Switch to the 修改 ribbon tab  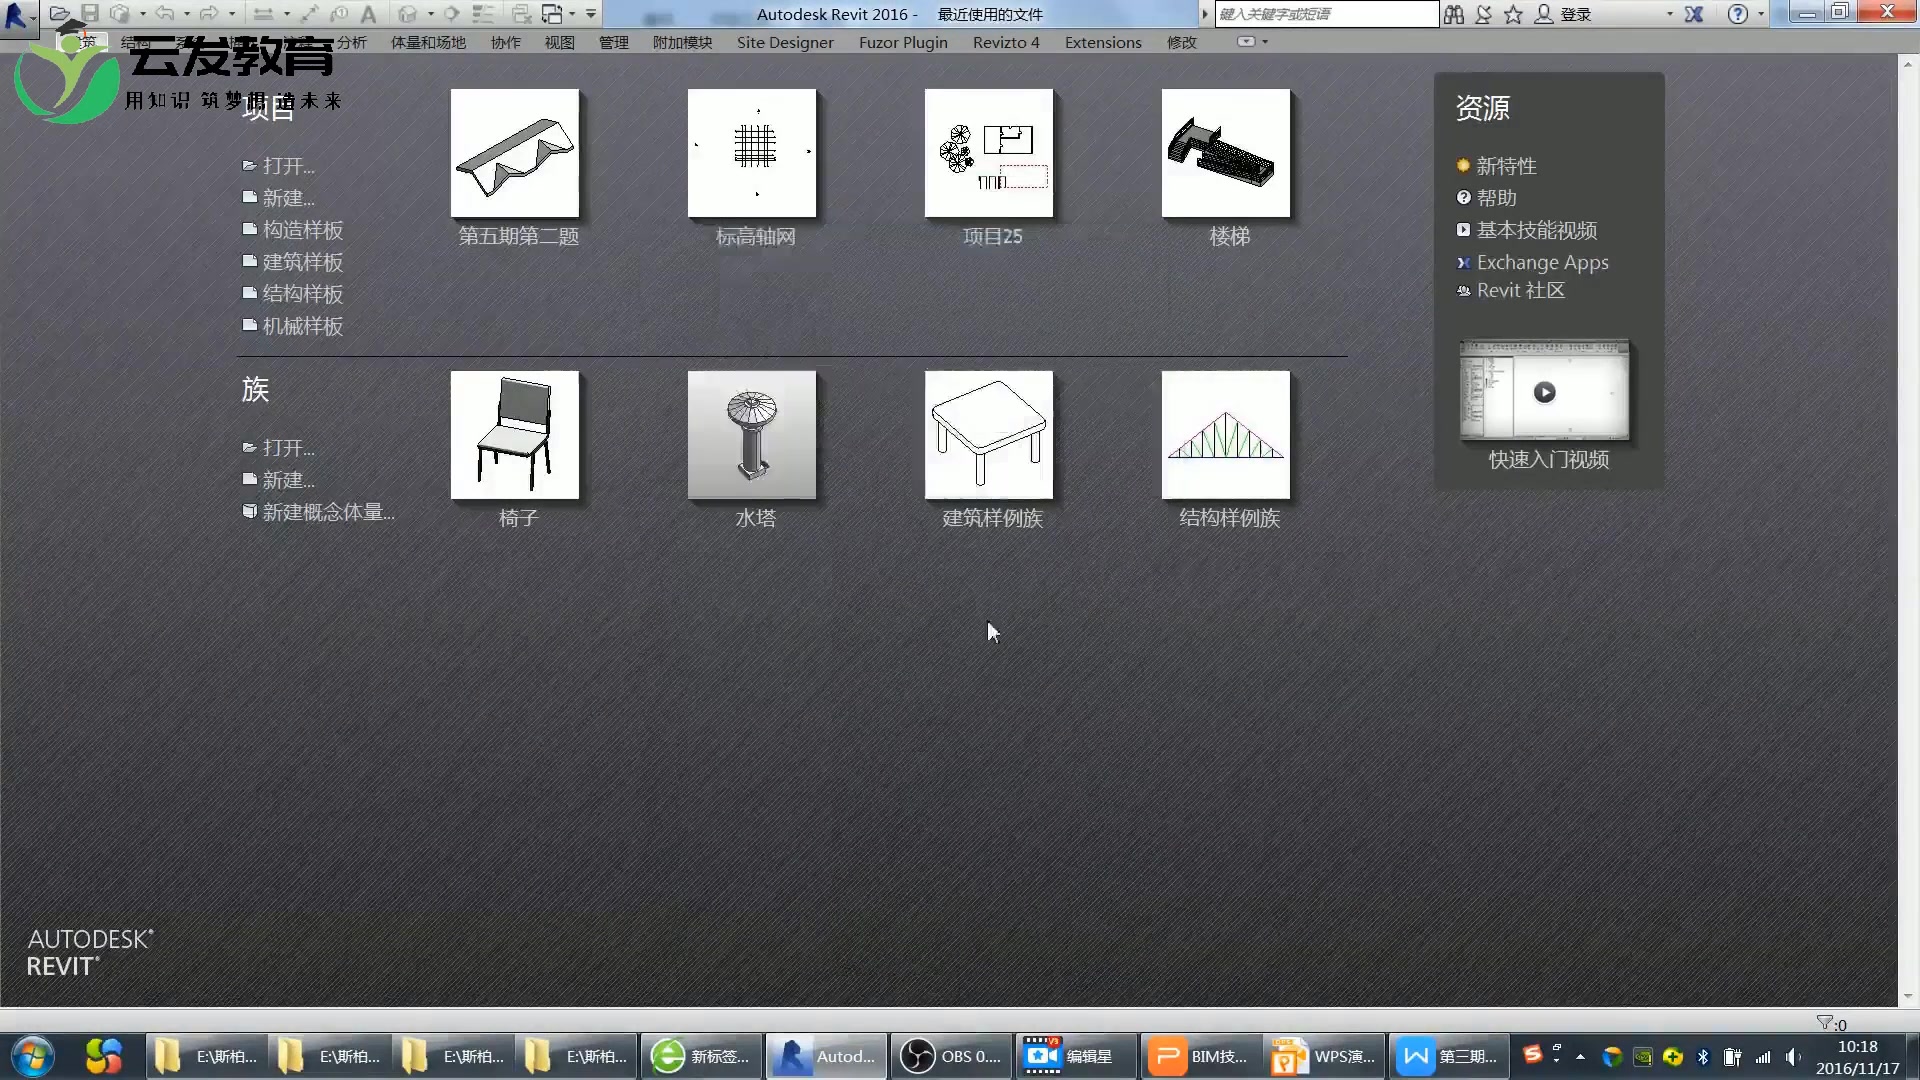[1182, 42]
